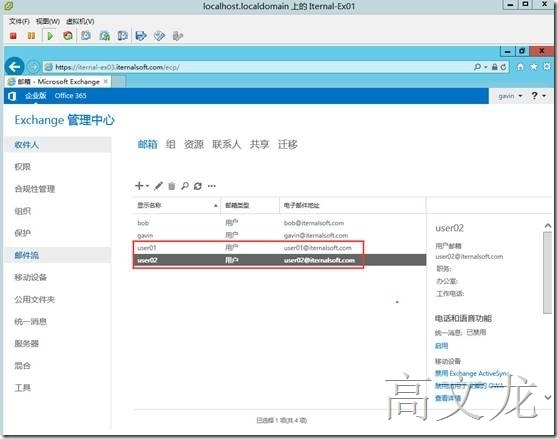
Task: Sort by the 显示名称 column header
Action: (x=177, y=205)
